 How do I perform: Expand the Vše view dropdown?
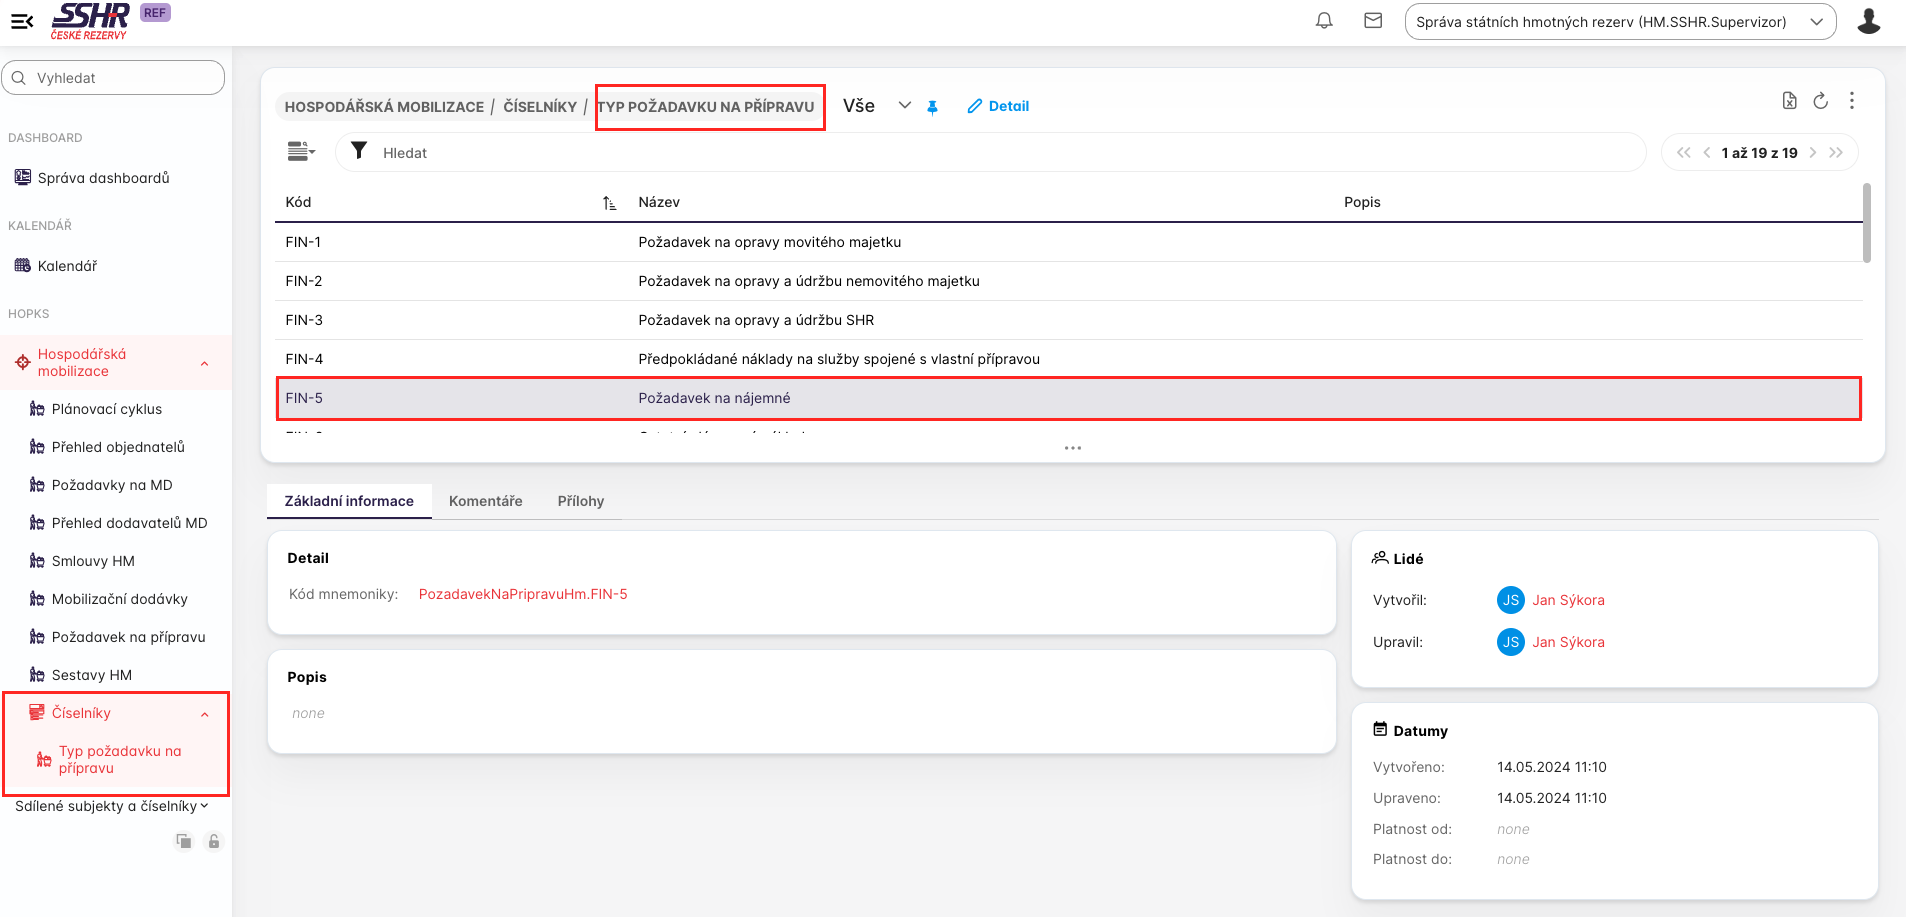tap(904, 106)
